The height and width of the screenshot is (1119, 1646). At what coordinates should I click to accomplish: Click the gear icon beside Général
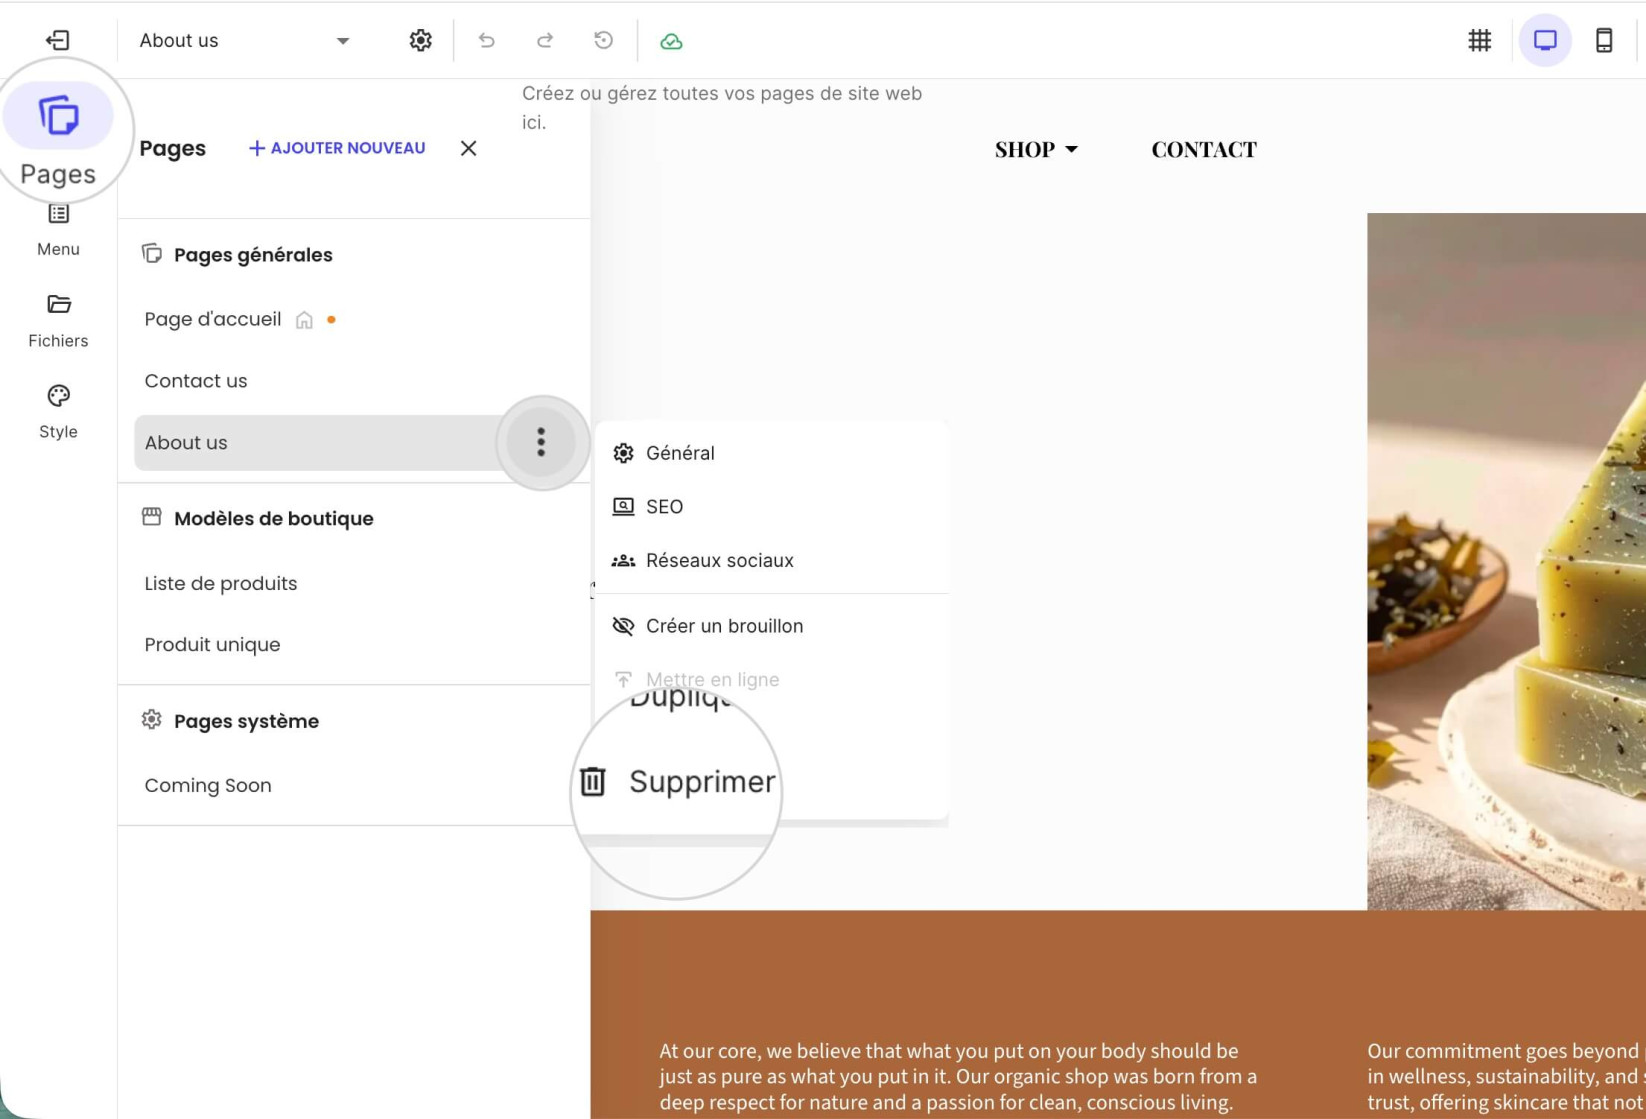623,453
